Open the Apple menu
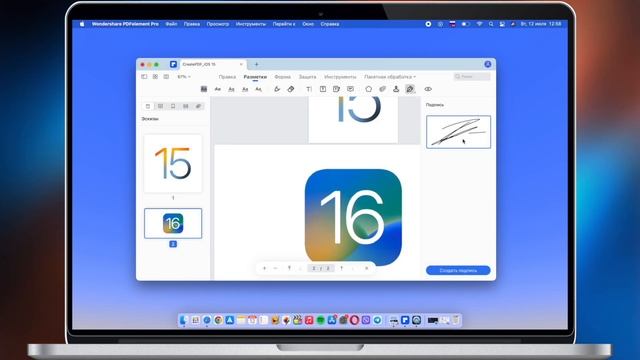This screenshot has width=640, height=360. pyautogui.click(x=82, y=24)
